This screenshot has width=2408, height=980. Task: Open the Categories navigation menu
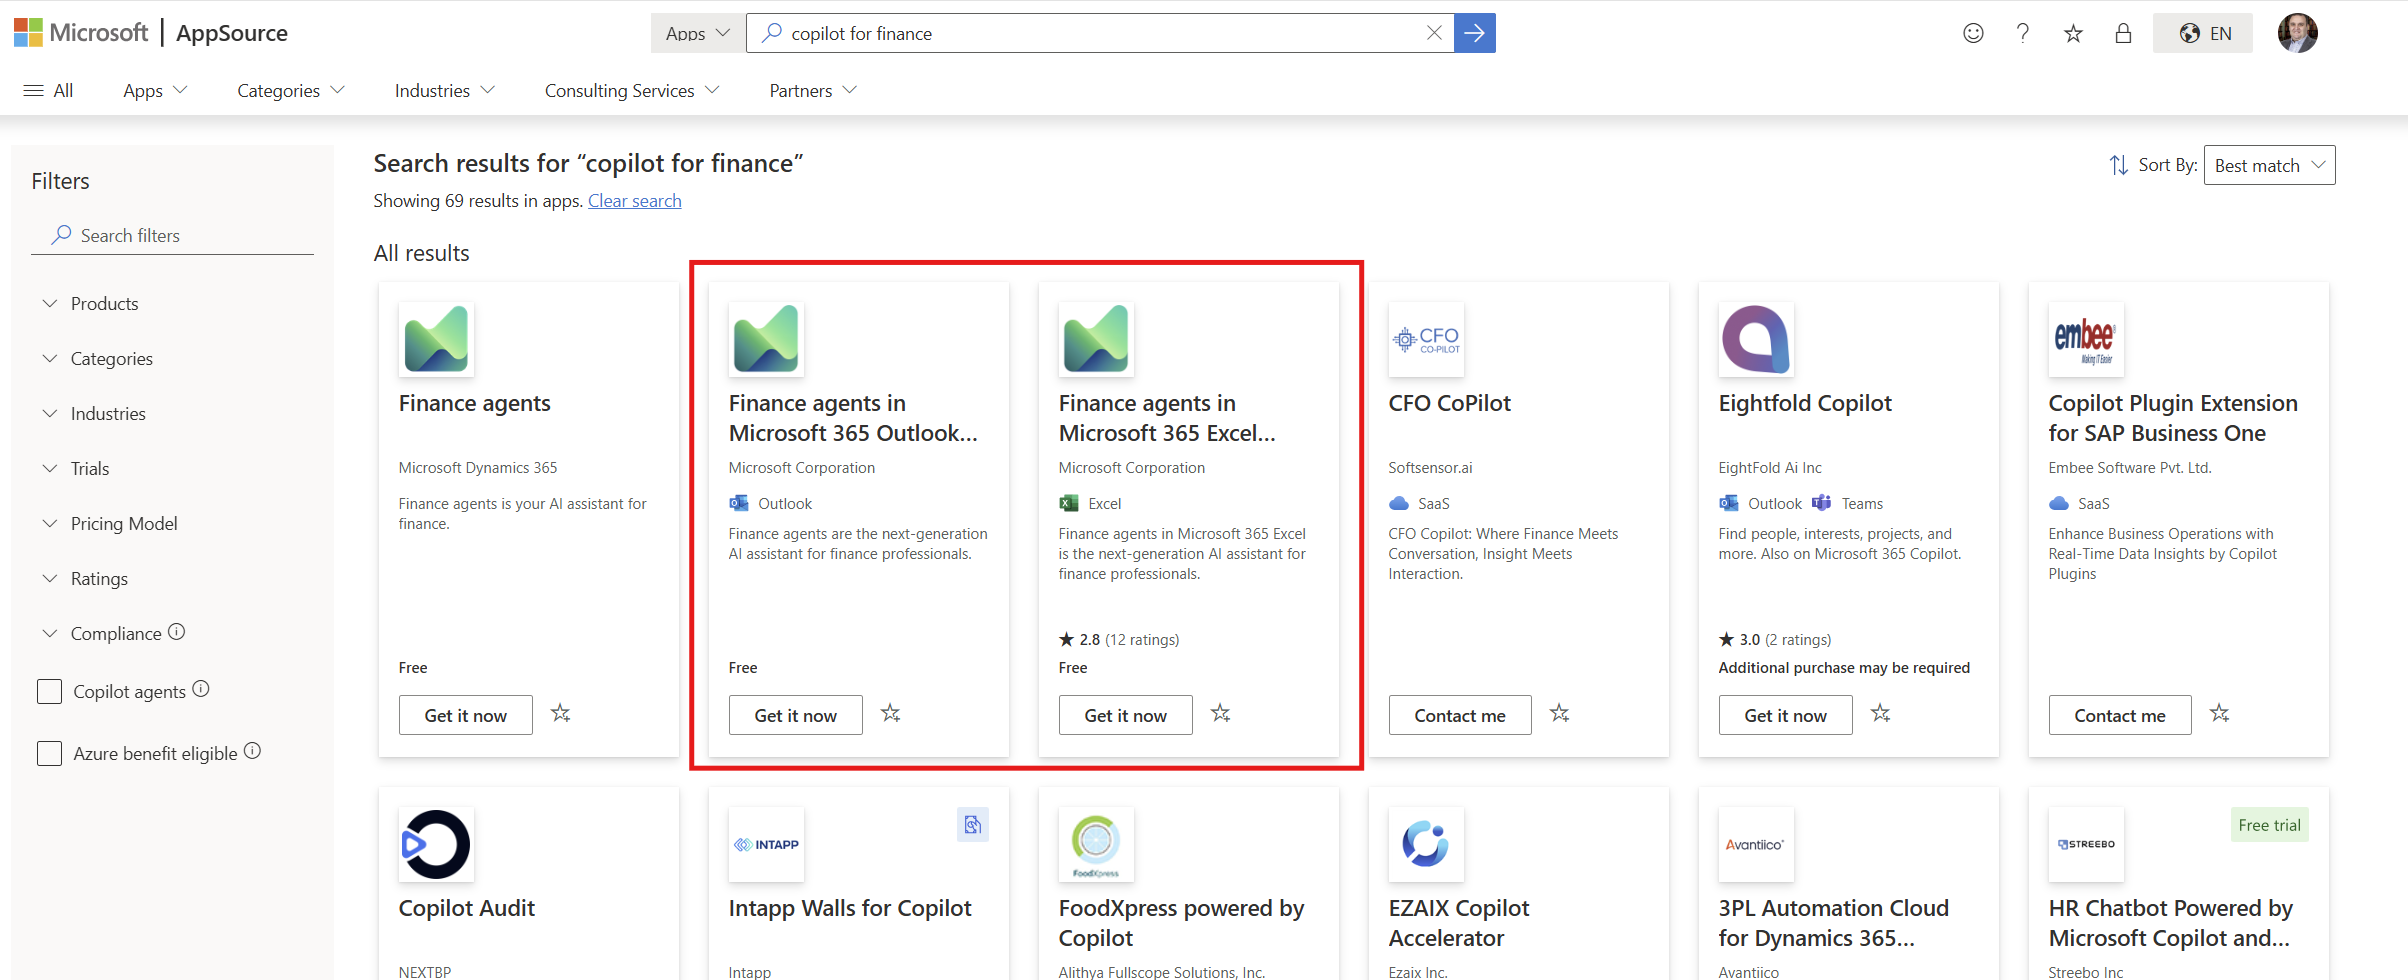(x=291, y=90)
